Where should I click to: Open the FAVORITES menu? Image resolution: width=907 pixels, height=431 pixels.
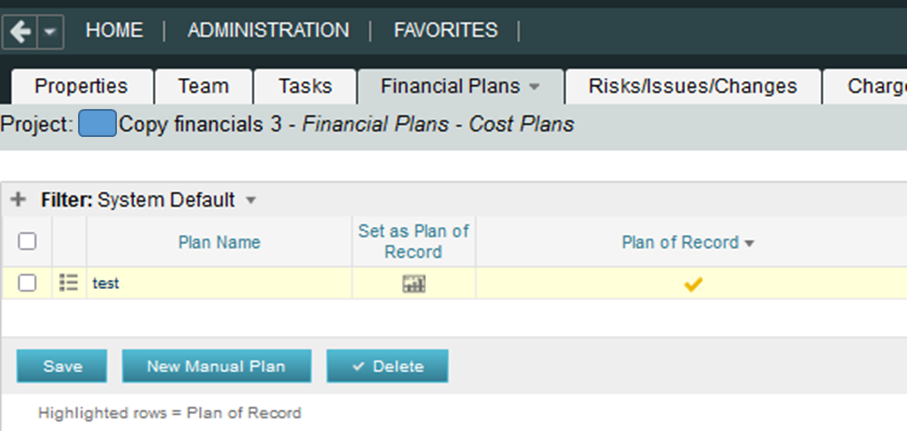pyautogui.click(x=445, y=30)
